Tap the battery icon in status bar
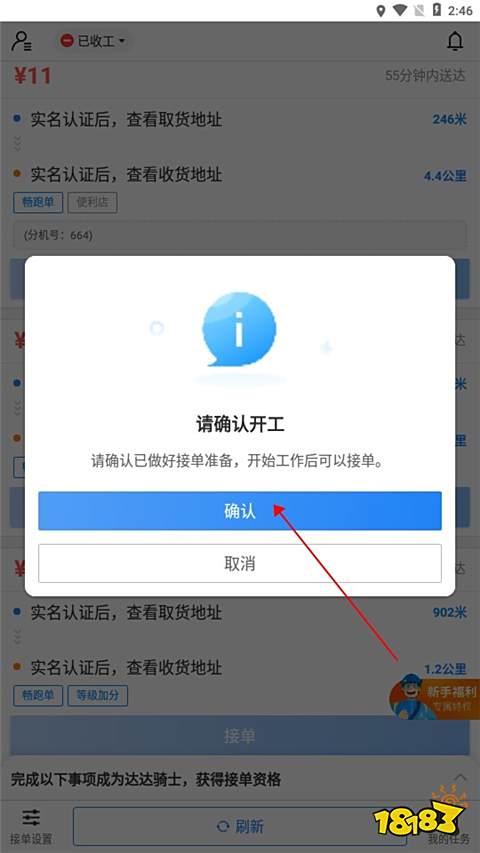480x853 pixels. pos(436,10)
